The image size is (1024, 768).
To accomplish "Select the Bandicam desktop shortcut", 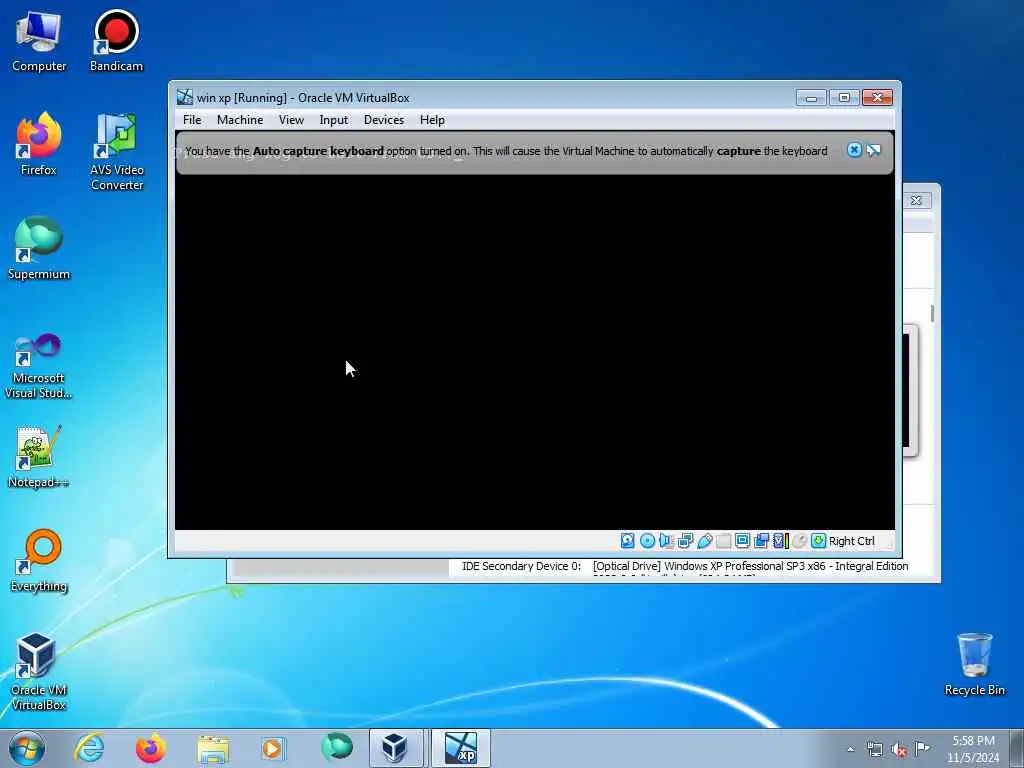I will pos(116,42).
